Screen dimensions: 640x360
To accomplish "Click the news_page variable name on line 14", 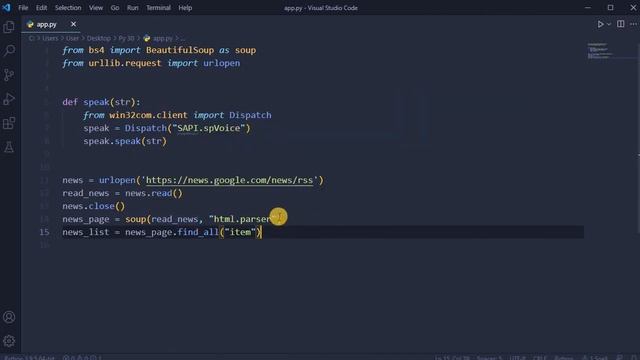I will tap(86, 219).
